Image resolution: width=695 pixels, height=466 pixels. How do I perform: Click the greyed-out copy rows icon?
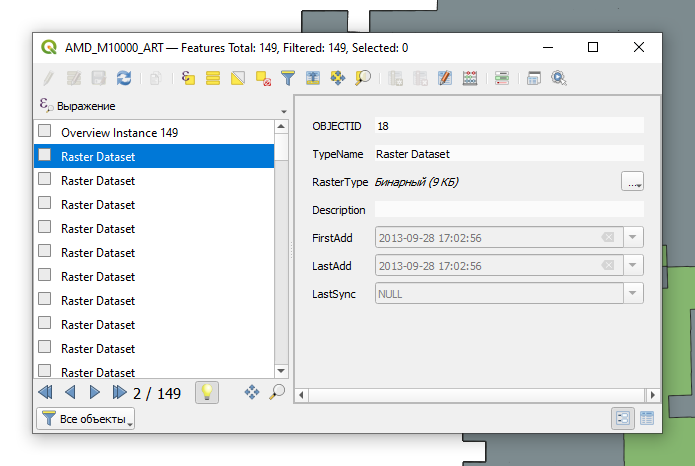[x=155, y=78]
